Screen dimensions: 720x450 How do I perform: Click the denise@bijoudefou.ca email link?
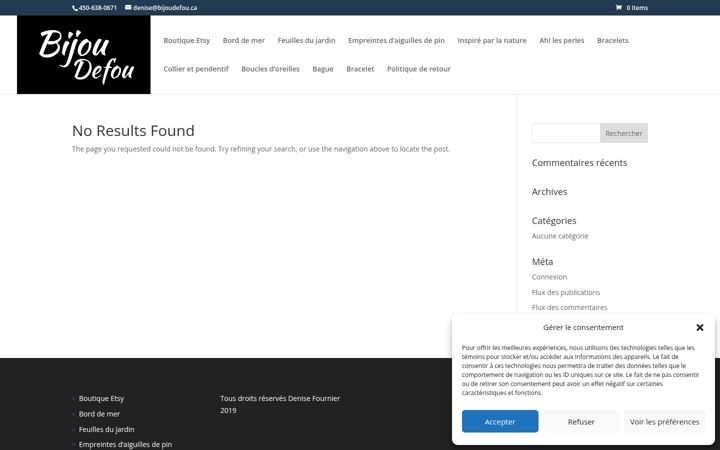(165, 8)
